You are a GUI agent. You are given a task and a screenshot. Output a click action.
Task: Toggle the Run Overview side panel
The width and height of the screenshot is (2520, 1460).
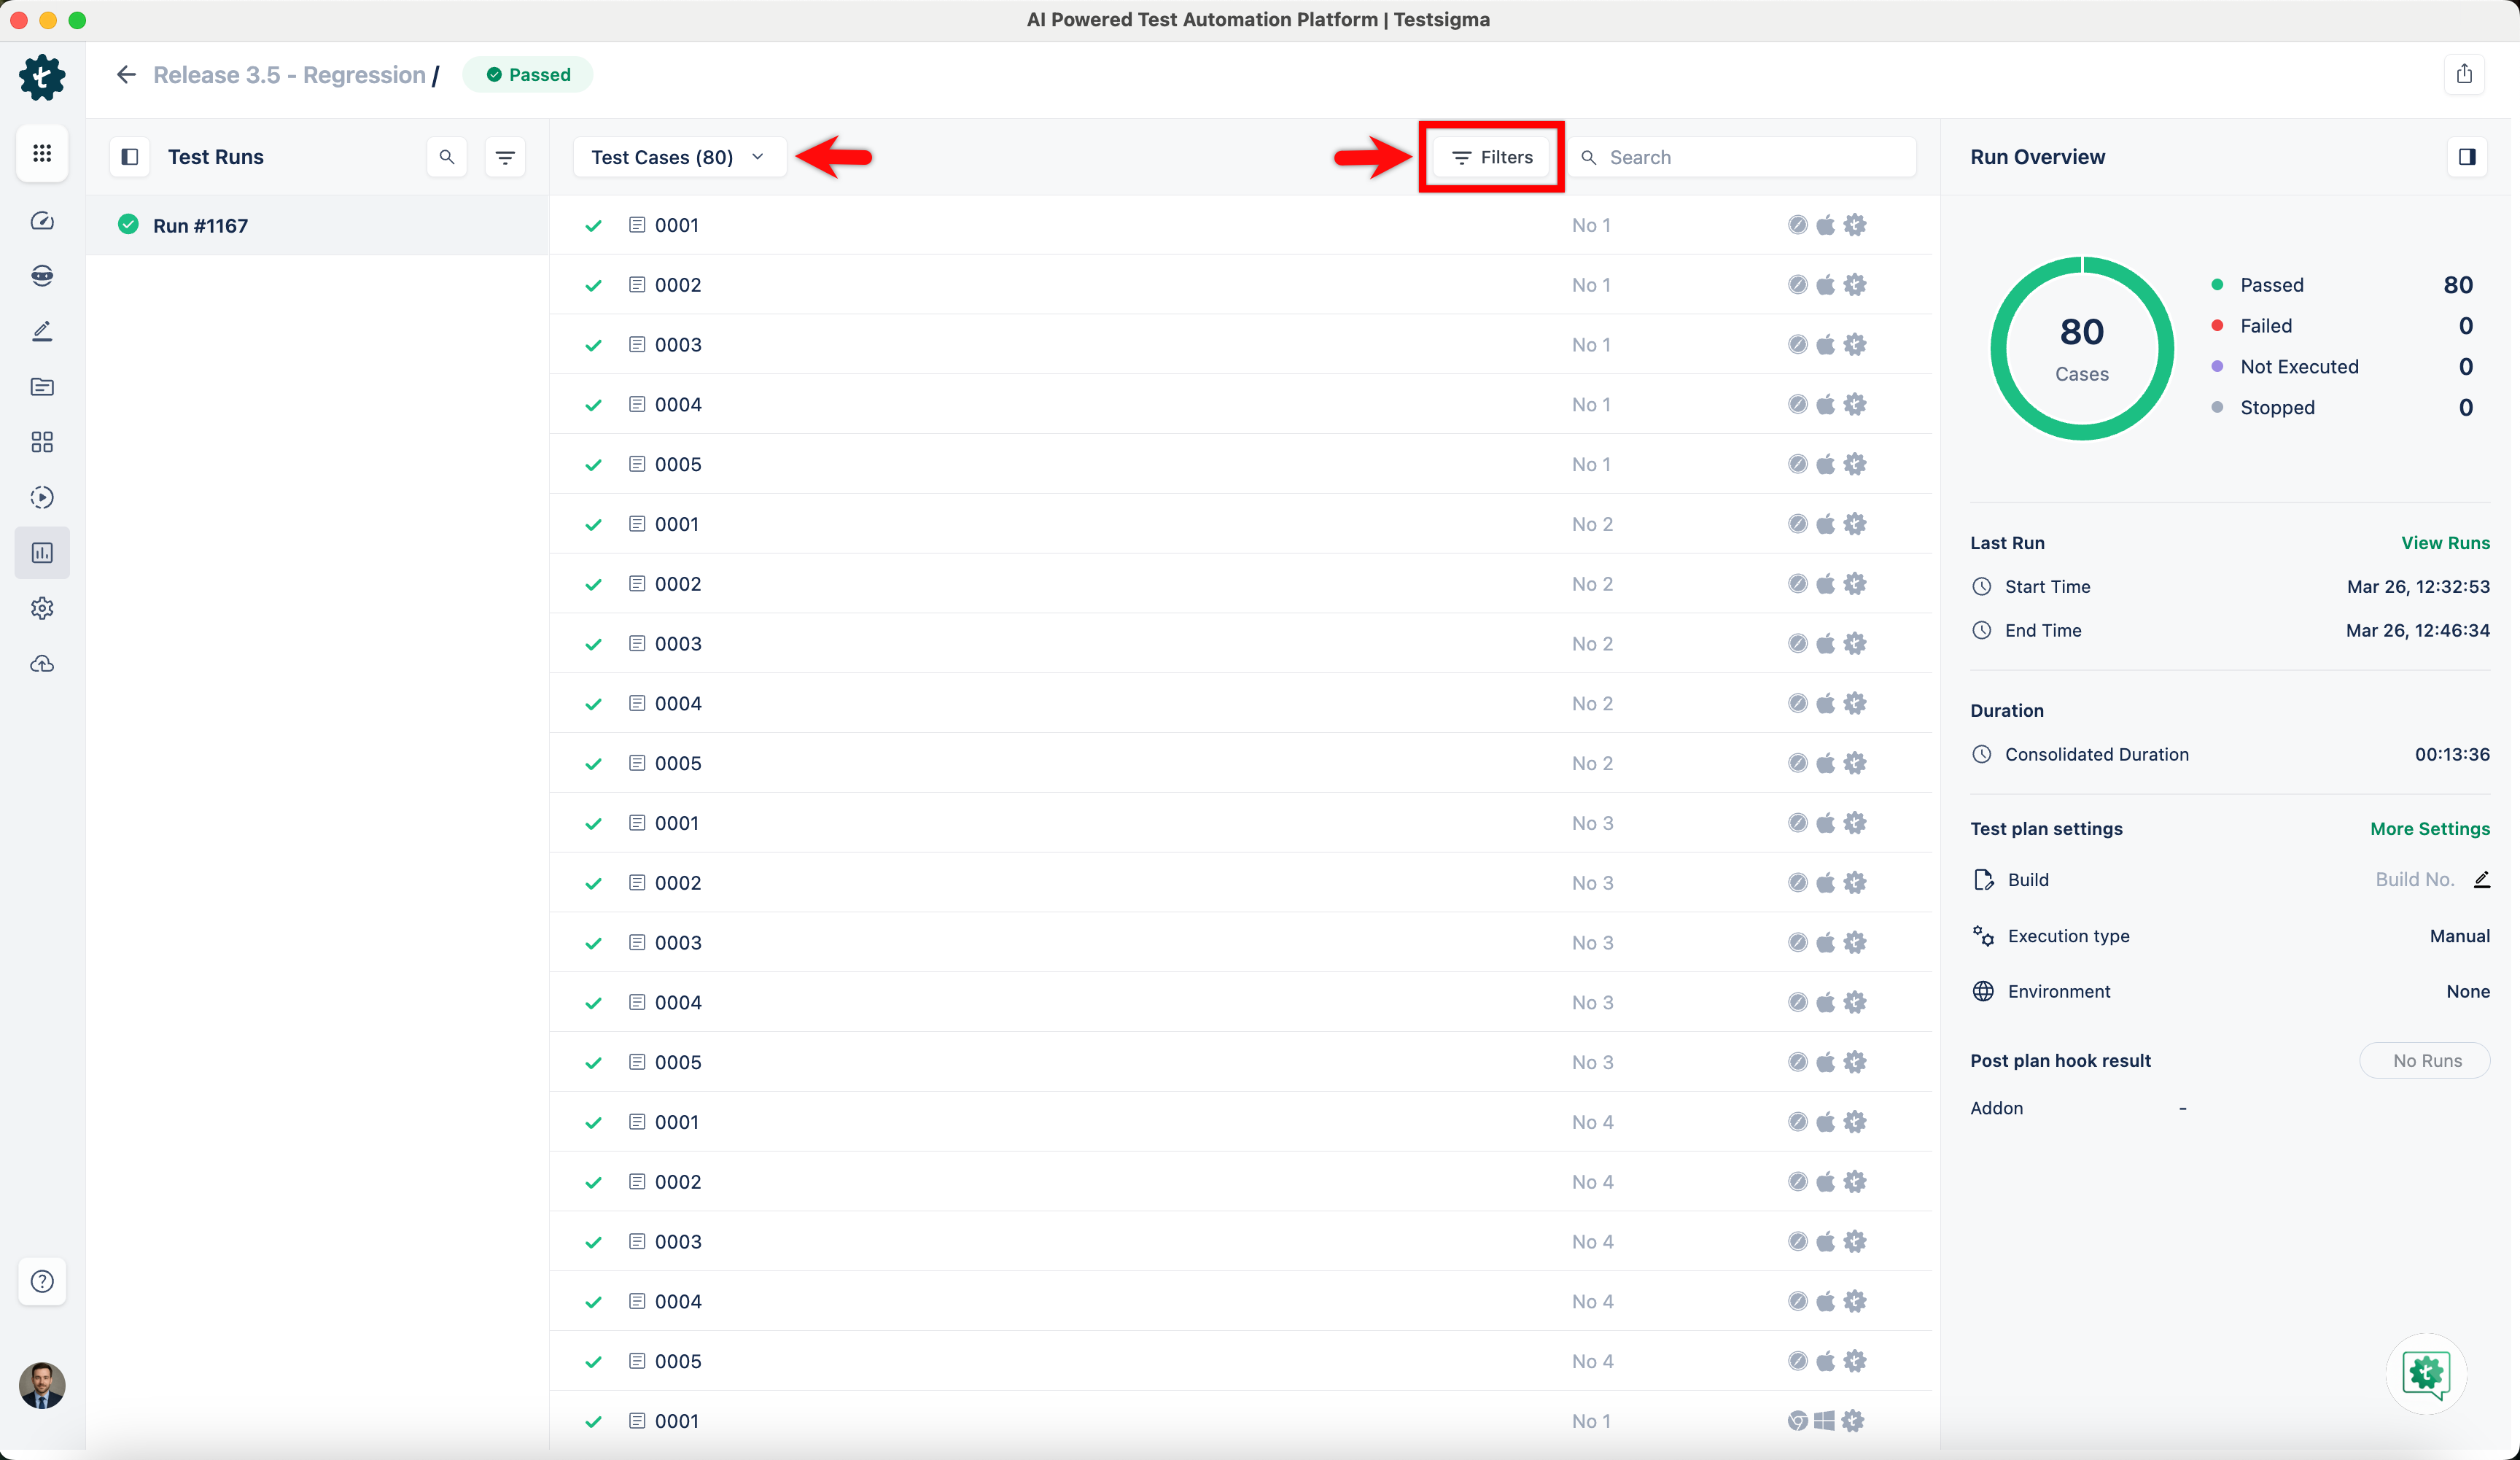click(x=2467, y=157)
